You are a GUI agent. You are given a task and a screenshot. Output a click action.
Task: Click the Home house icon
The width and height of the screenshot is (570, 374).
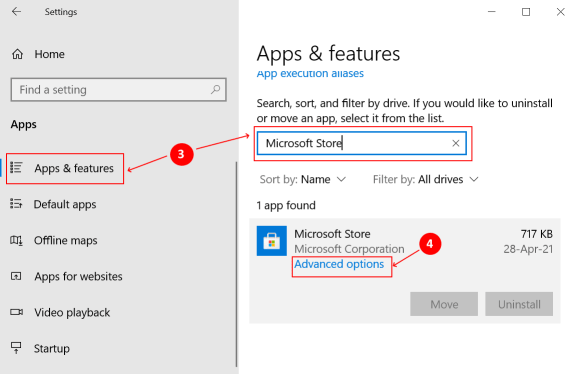17,54
